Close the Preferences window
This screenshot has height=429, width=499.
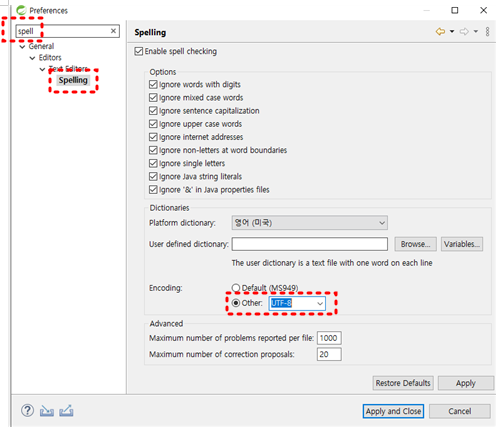[483, 10]
